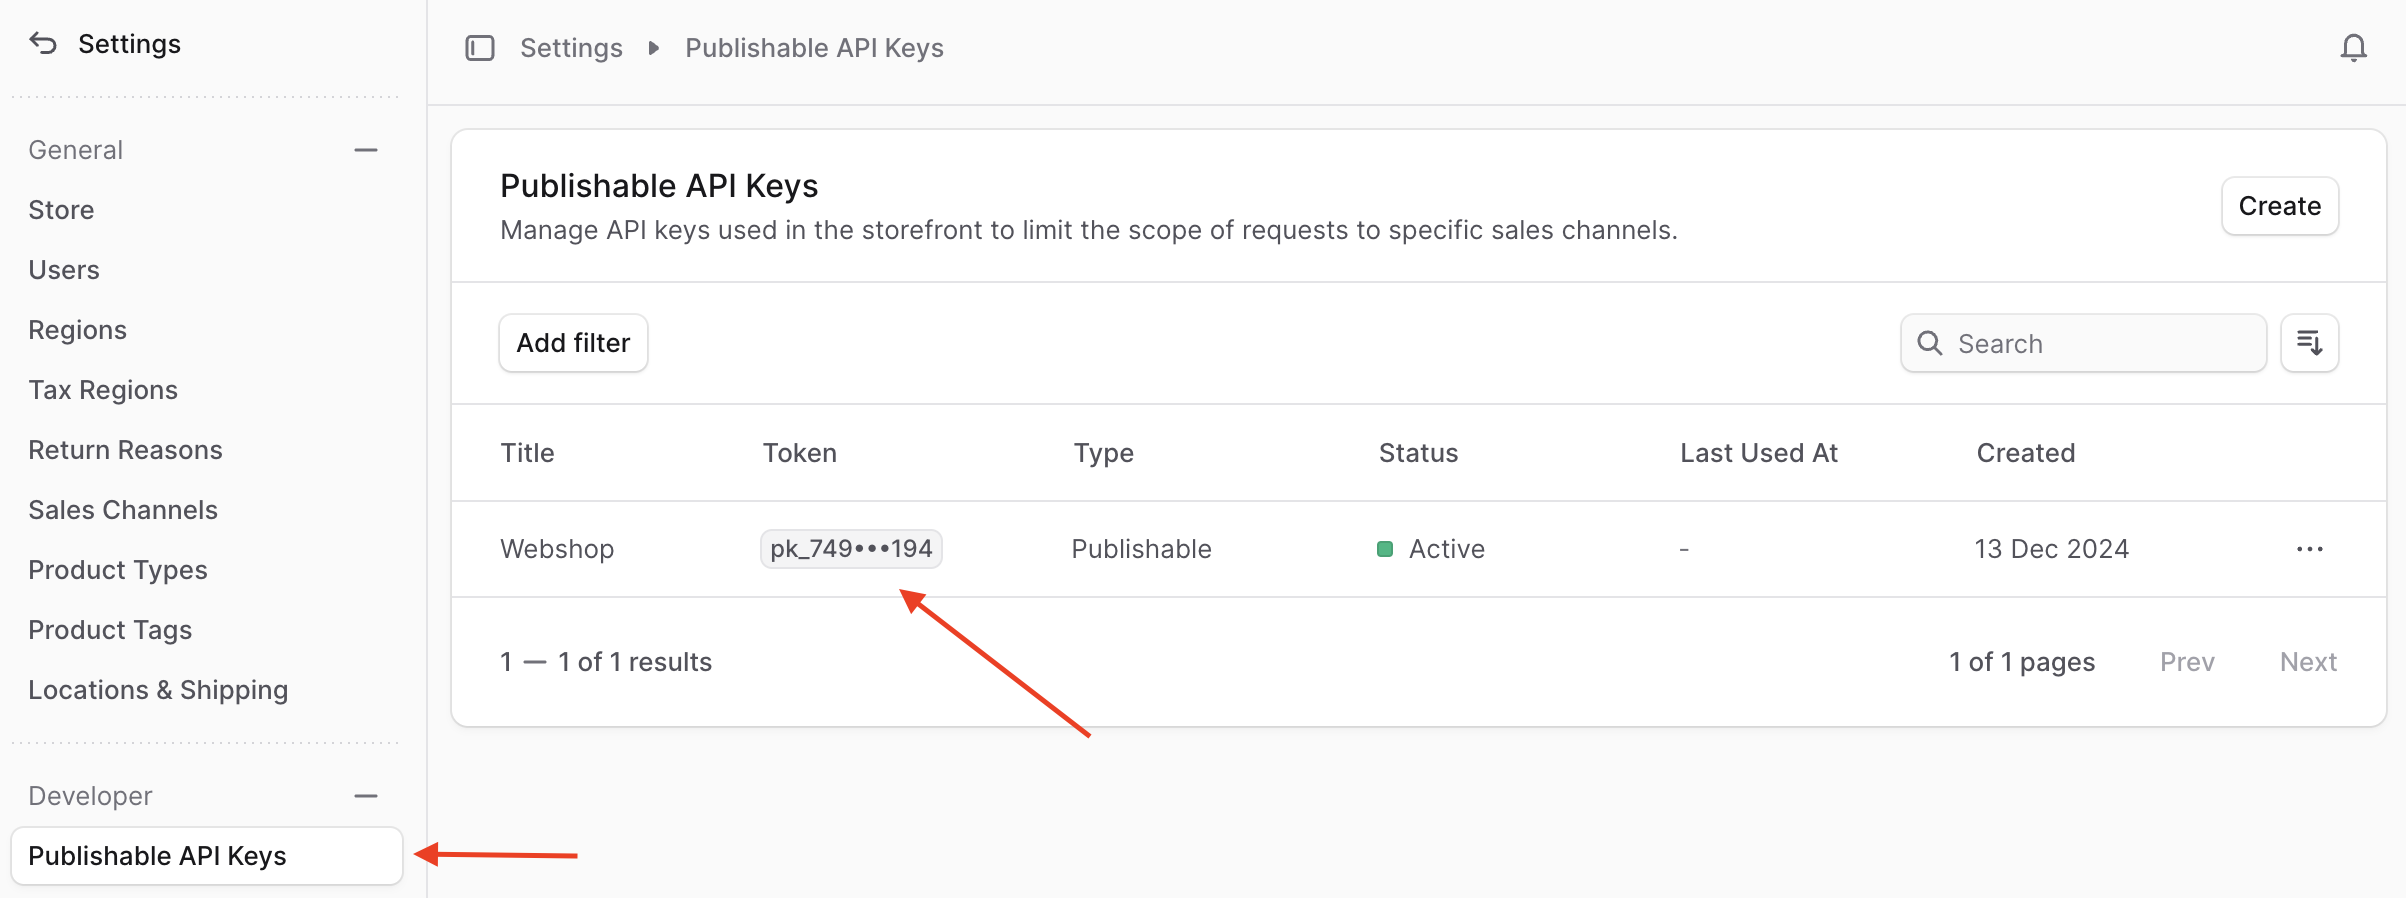
Task: Open the notification bell
Action: (x=2353, y=47)
